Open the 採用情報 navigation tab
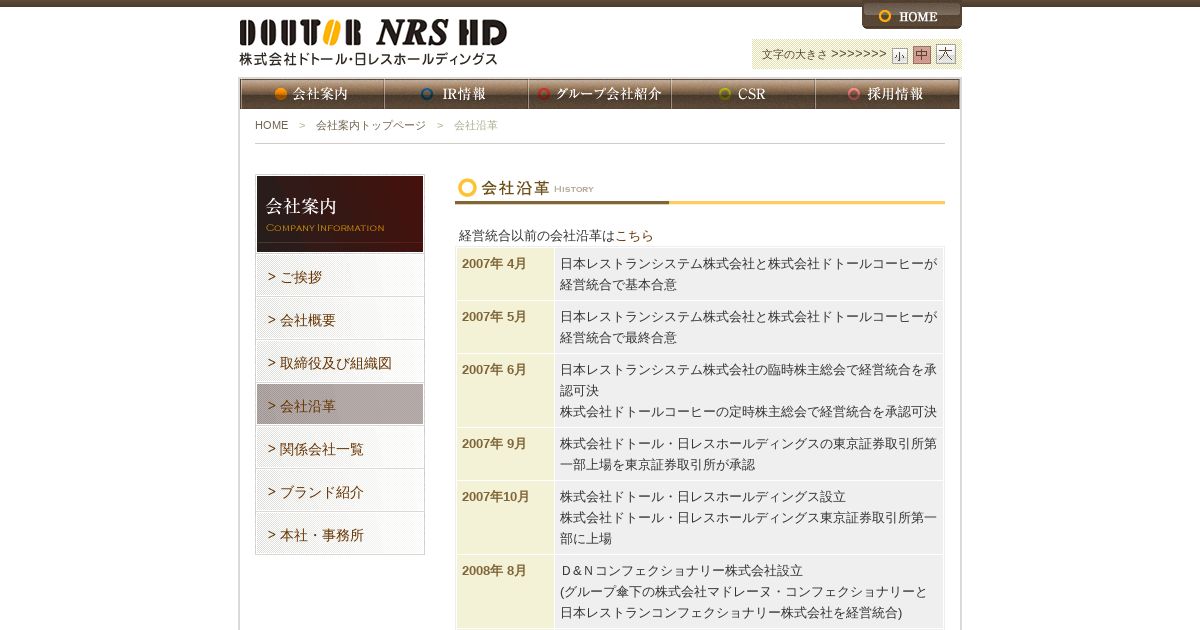Screen dimensions: 1200x630 887,94
